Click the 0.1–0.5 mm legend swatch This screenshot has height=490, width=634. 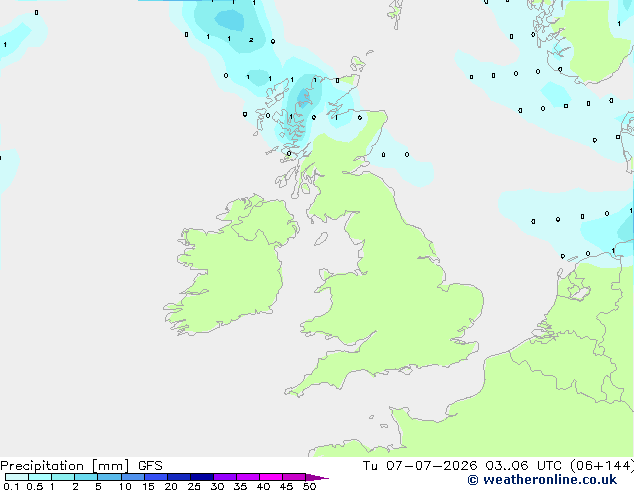pyautogui.click(x=17, y=477)
